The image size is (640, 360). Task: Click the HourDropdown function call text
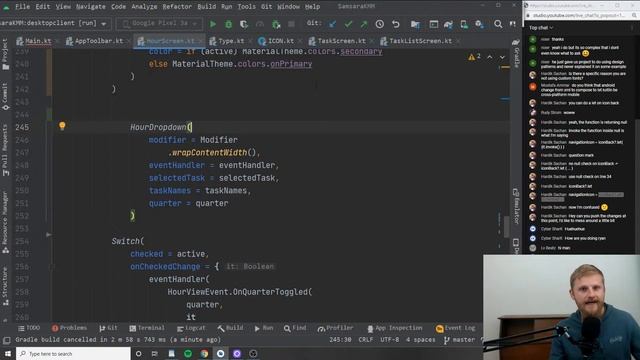point(158,127)
